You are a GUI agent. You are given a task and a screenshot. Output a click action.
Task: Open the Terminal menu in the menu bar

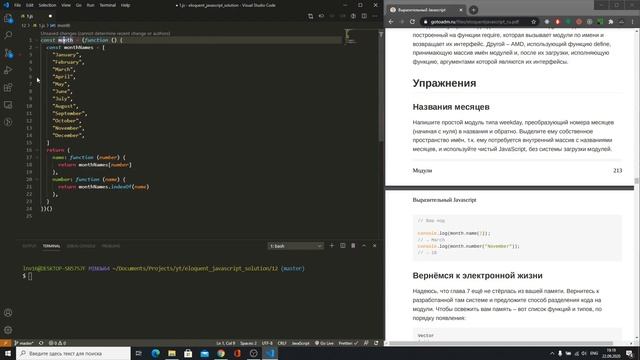(108, 5)
